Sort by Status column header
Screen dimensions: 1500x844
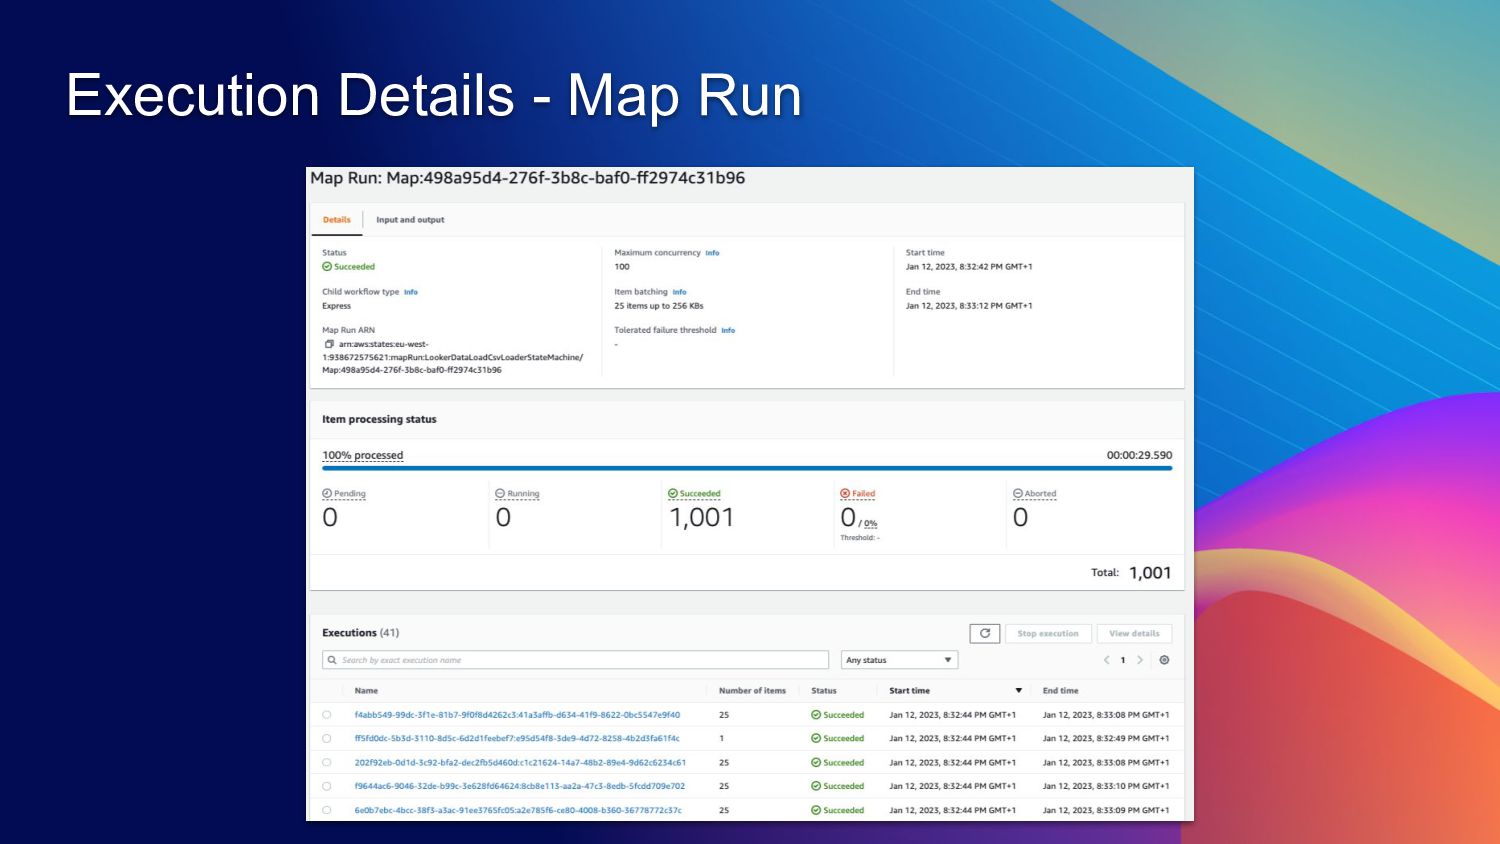824,691
